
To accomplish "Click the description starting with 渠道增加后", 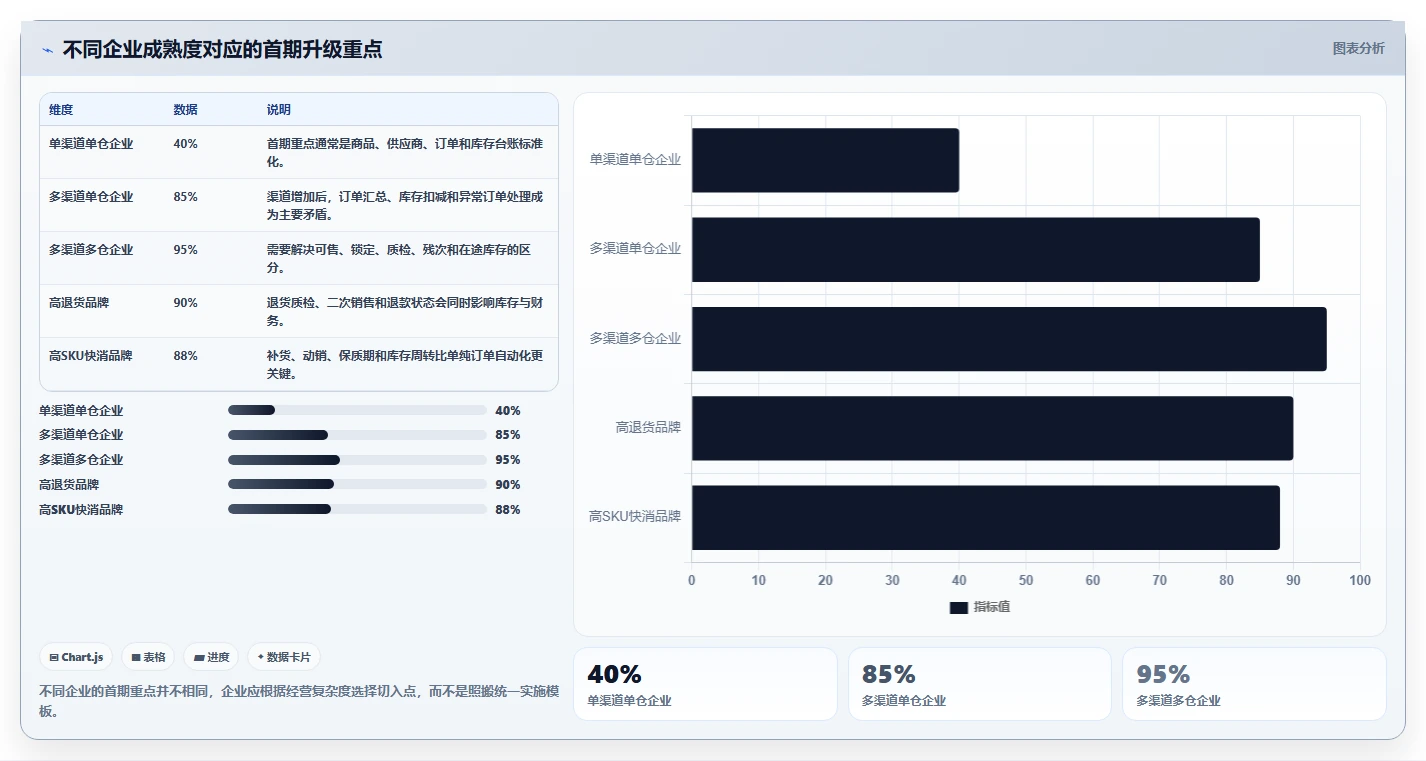I will [405, 205].
